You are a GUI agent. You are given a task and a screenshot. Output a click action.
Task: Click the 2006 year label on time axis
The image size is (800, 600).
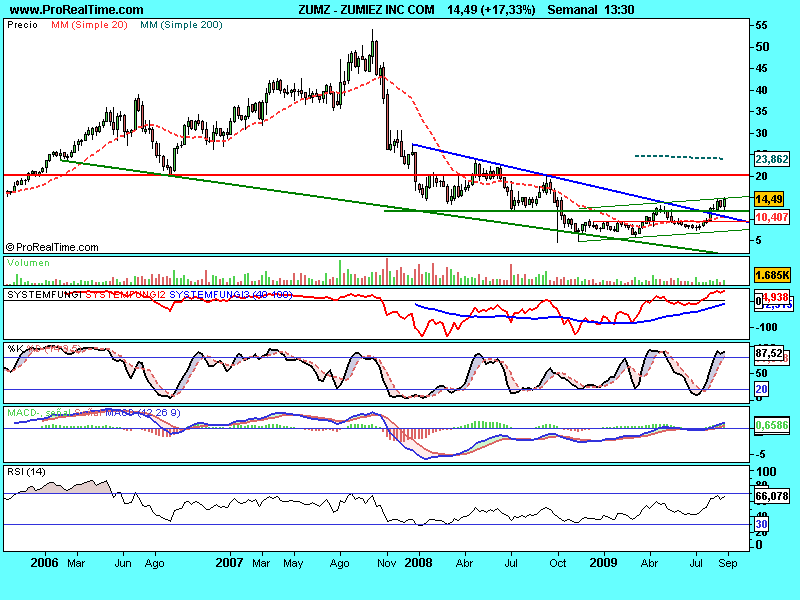pyautogui.click(x=44, y=563)
